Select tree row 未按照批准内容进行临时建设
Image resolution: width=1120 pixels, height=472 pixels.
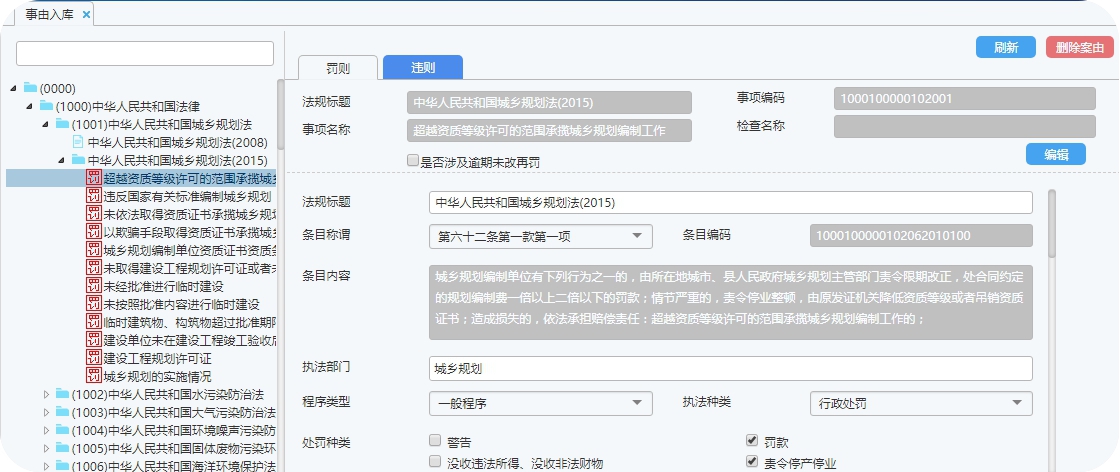(181, 305)
